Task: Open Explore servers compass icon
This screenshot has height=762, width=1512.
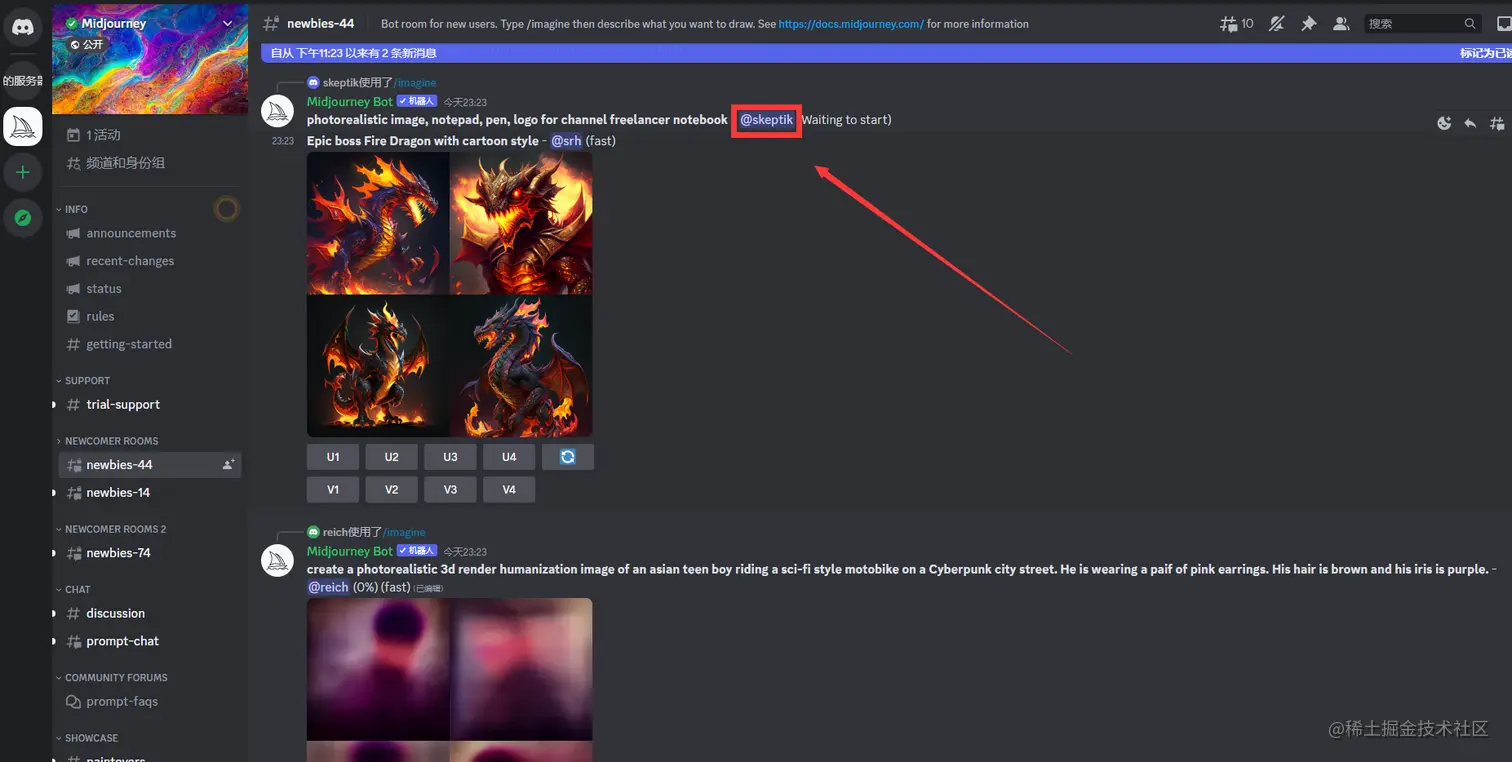Action: (22, 218)
